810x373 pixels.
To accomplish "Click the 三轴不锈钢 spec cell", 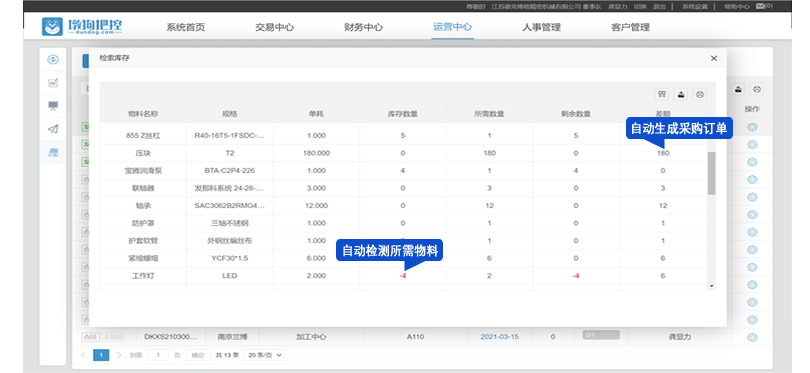I will point(229,223).
